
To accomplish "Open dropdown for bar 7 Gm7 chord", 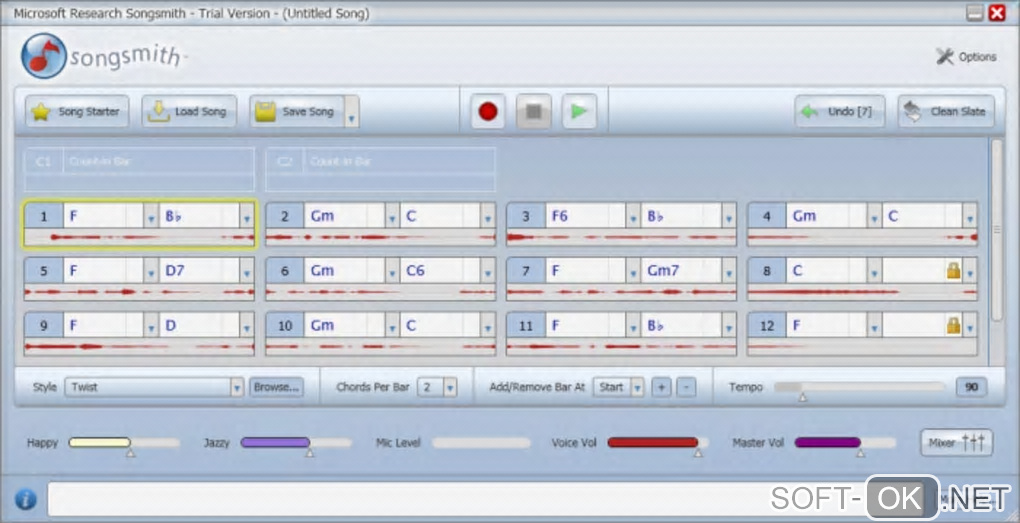I will (729, 272).
